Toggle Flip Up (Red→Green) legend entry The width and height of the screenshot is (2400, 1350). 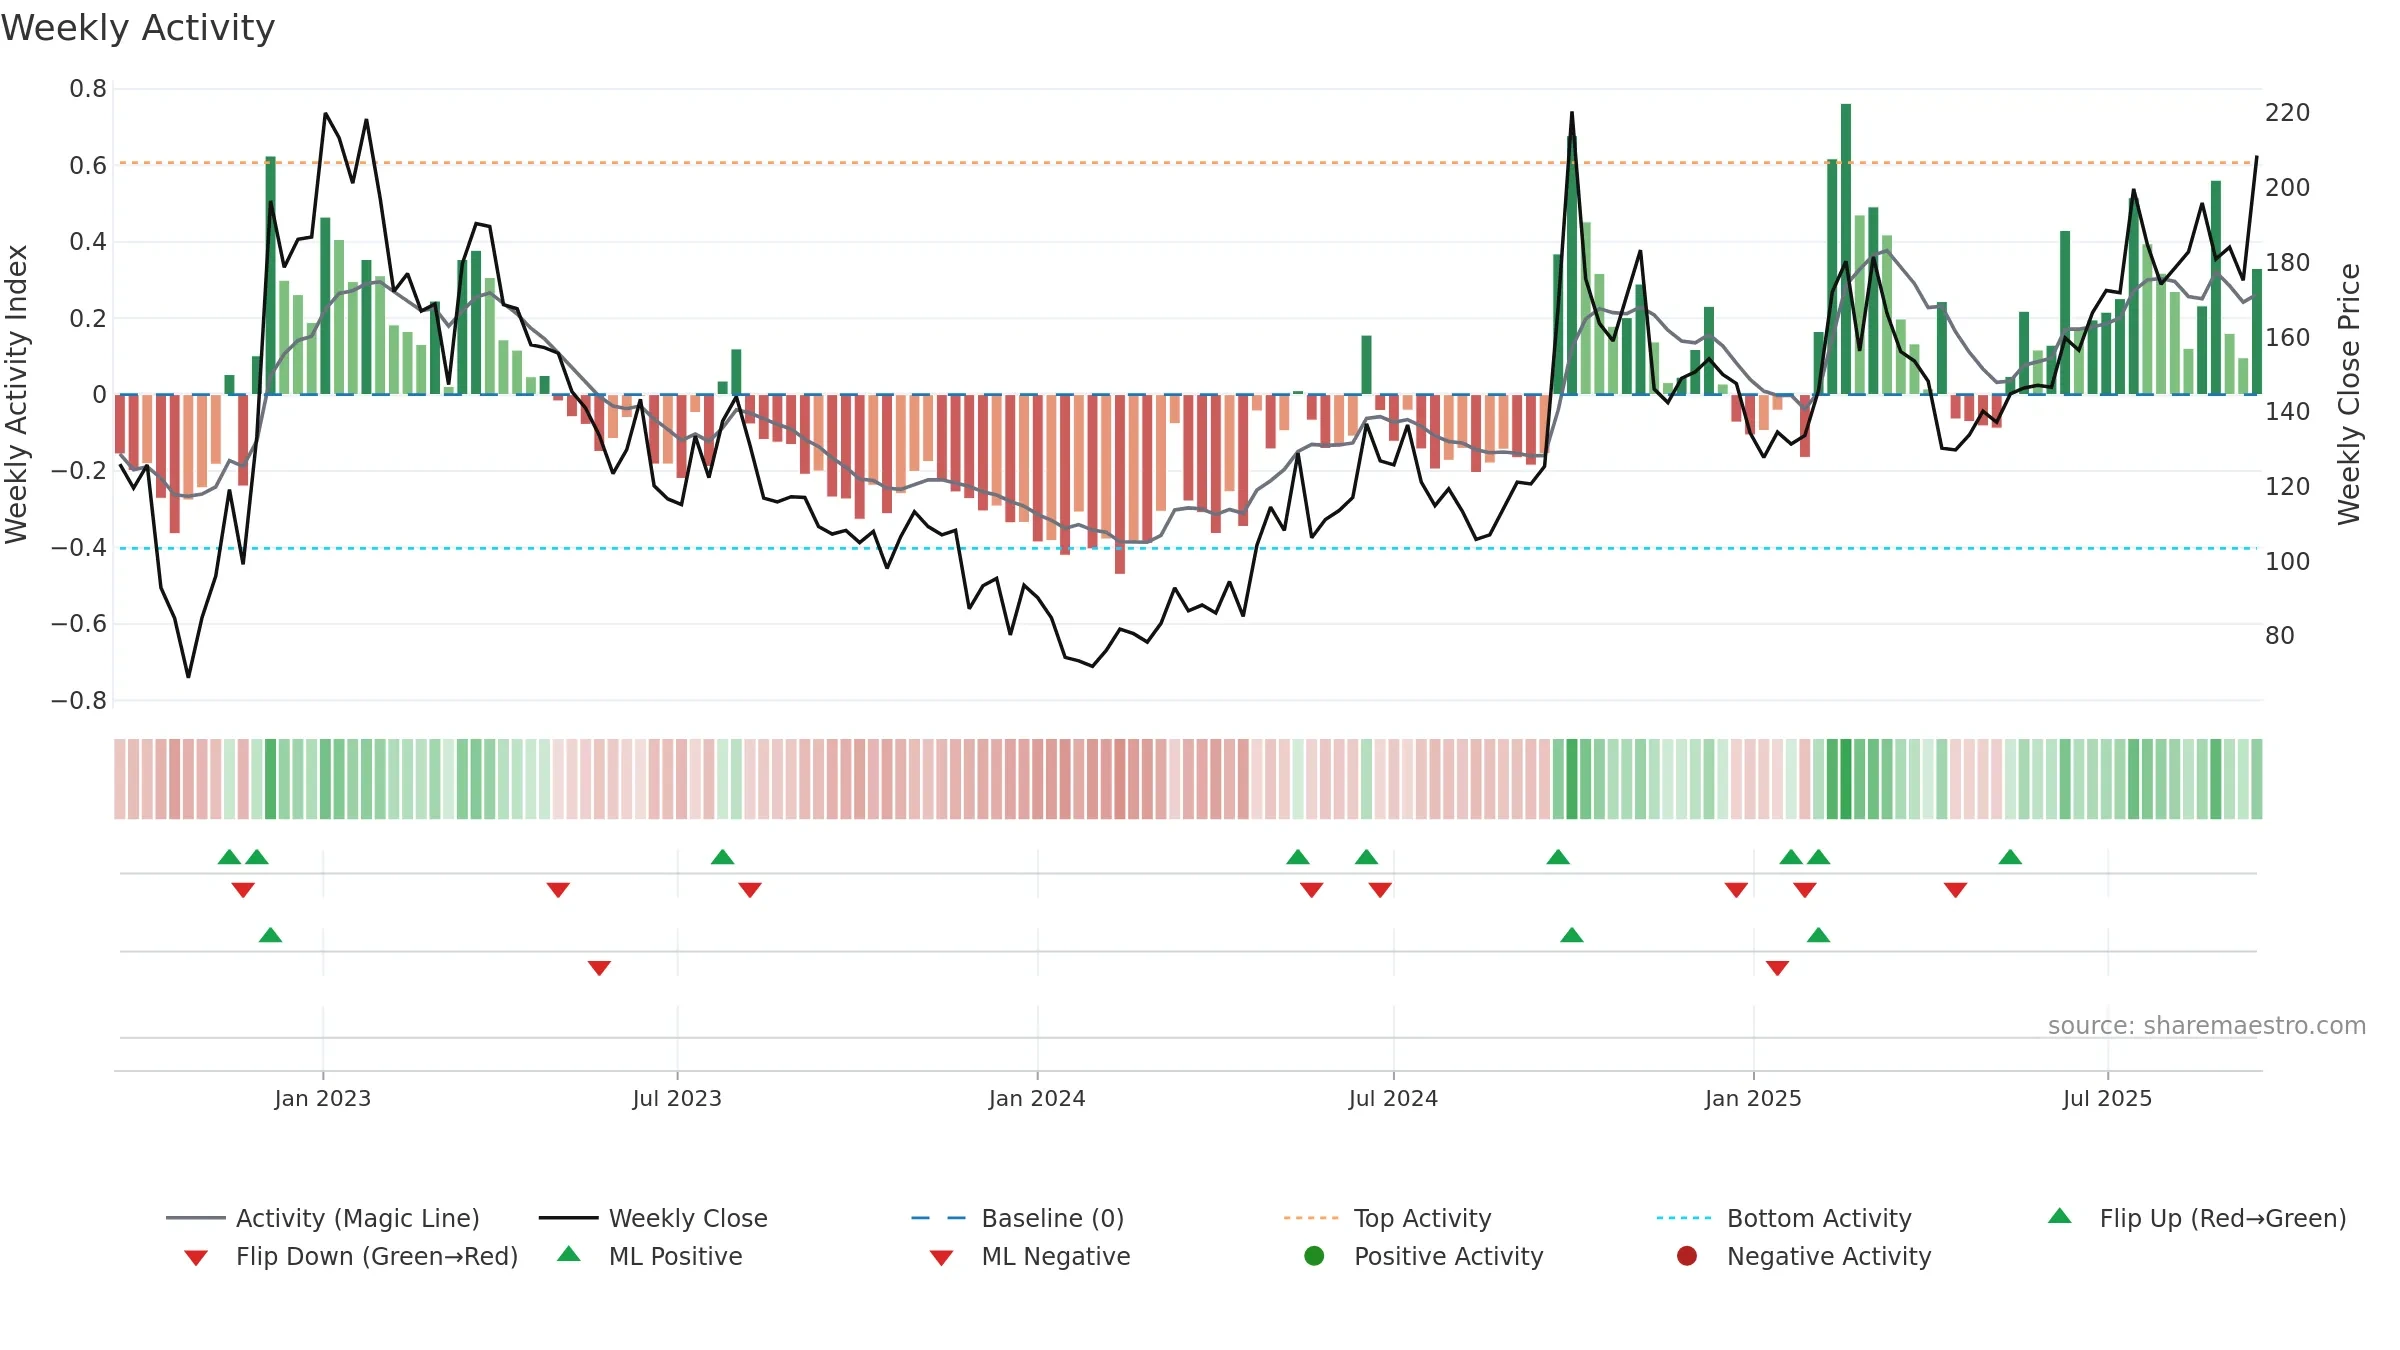point(2197,1218)
